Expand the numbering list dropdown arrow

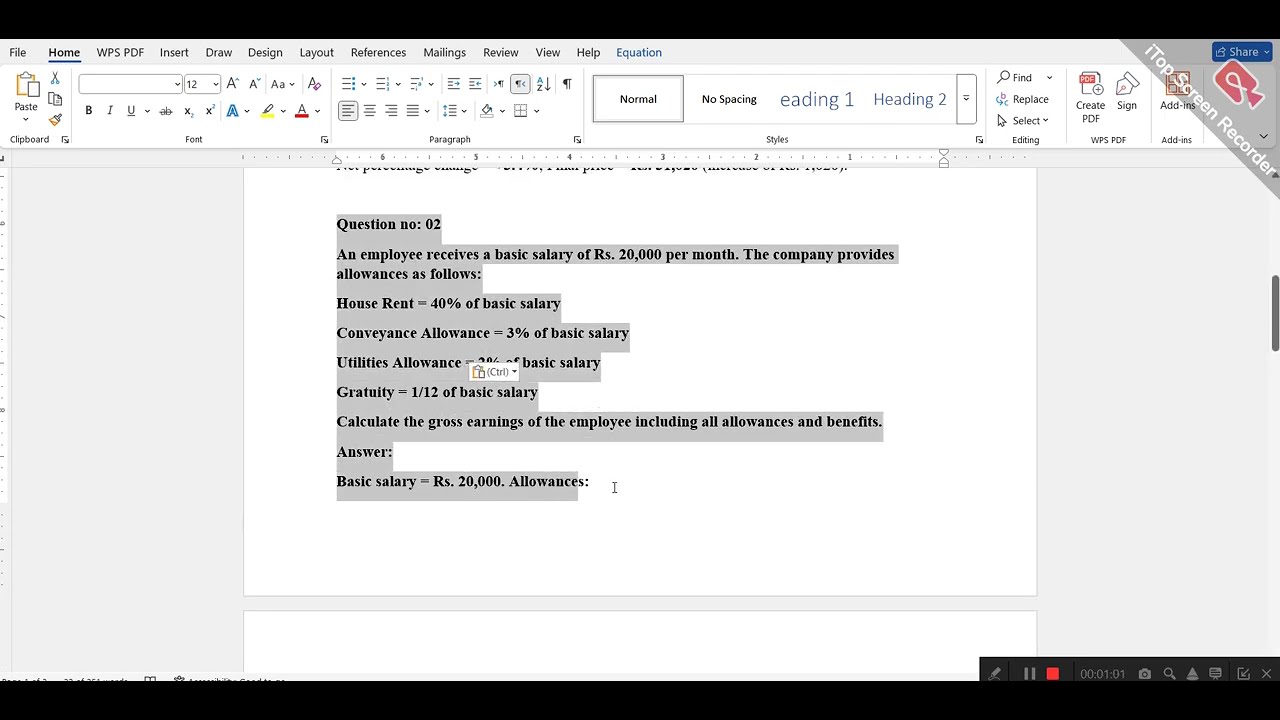point(398,84)
